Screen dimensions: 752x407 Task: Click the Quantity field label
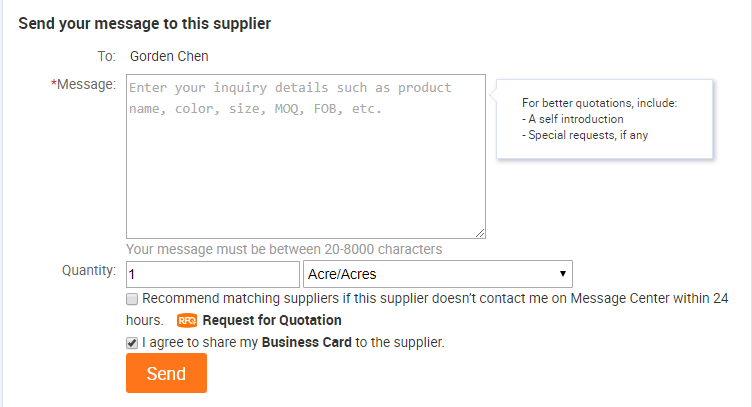pos(89,270)
